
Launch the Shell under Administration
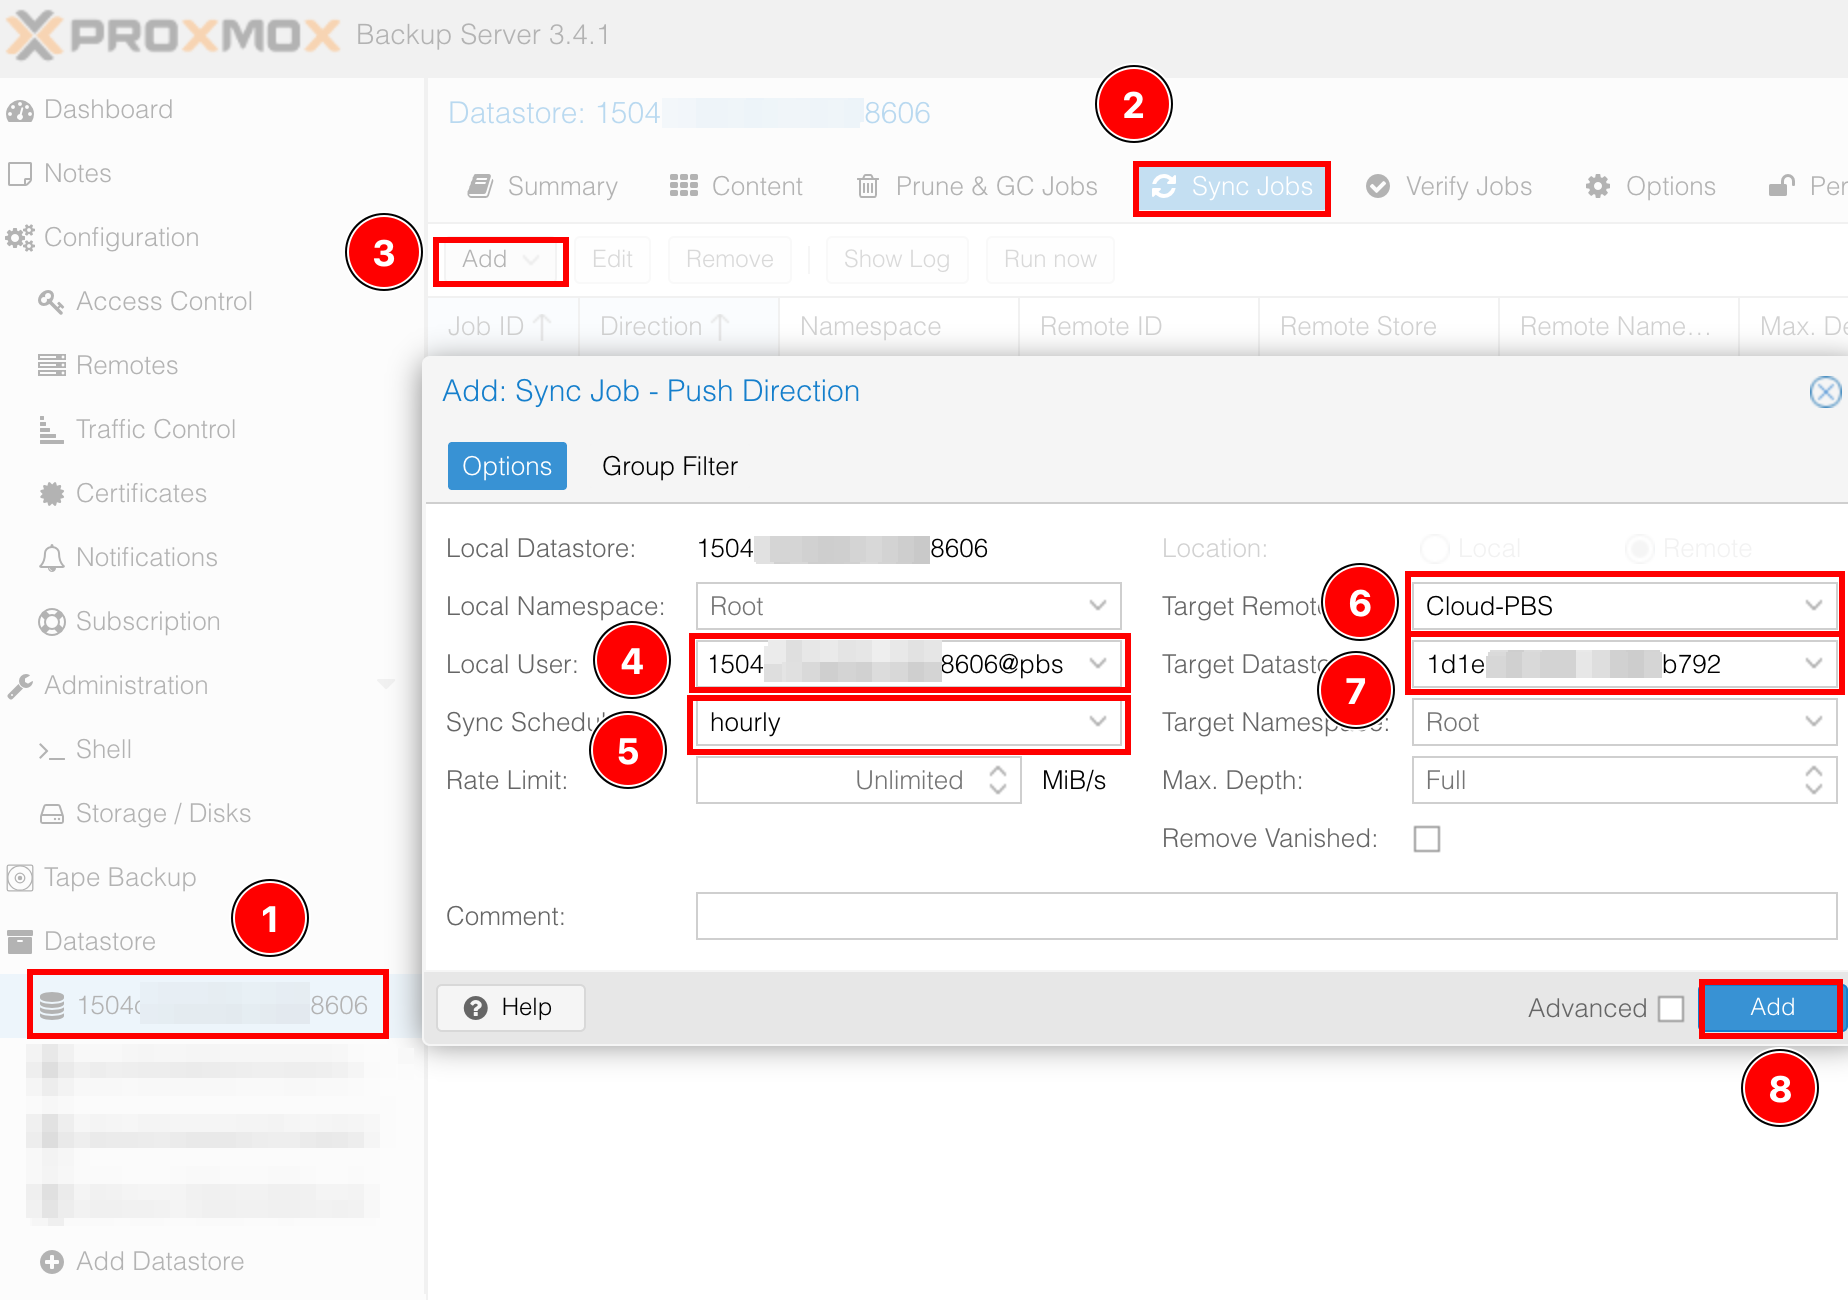104,749
